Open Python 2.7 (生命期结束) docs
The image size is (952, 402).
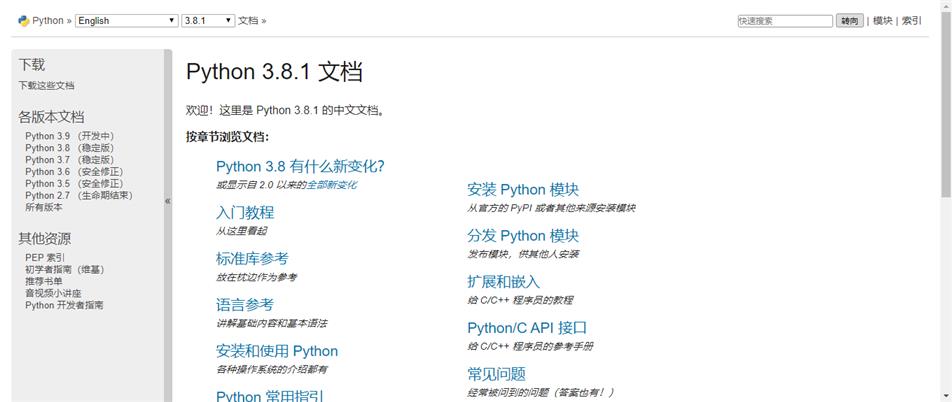(79, 196)
